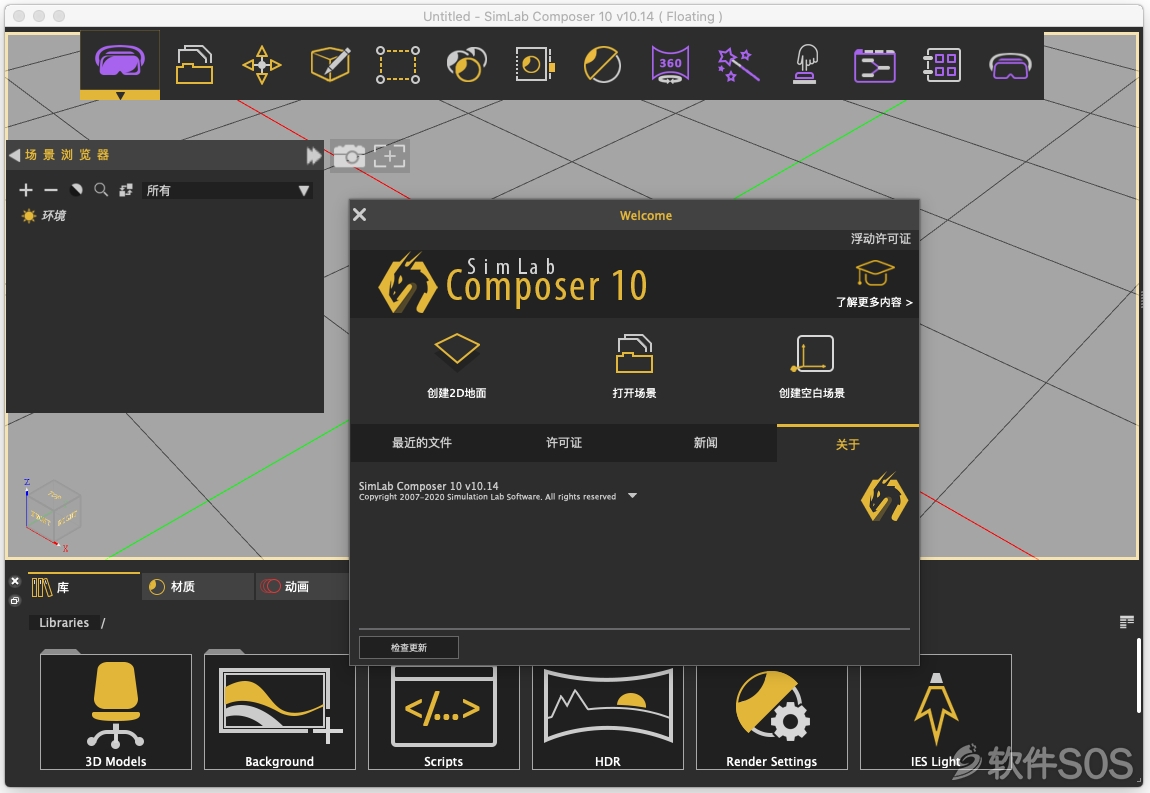Image resolution: width=1150 pixels, height=793 pixels.
Task: Undock the bottom library panel
Action: click(x=15, y=600)
